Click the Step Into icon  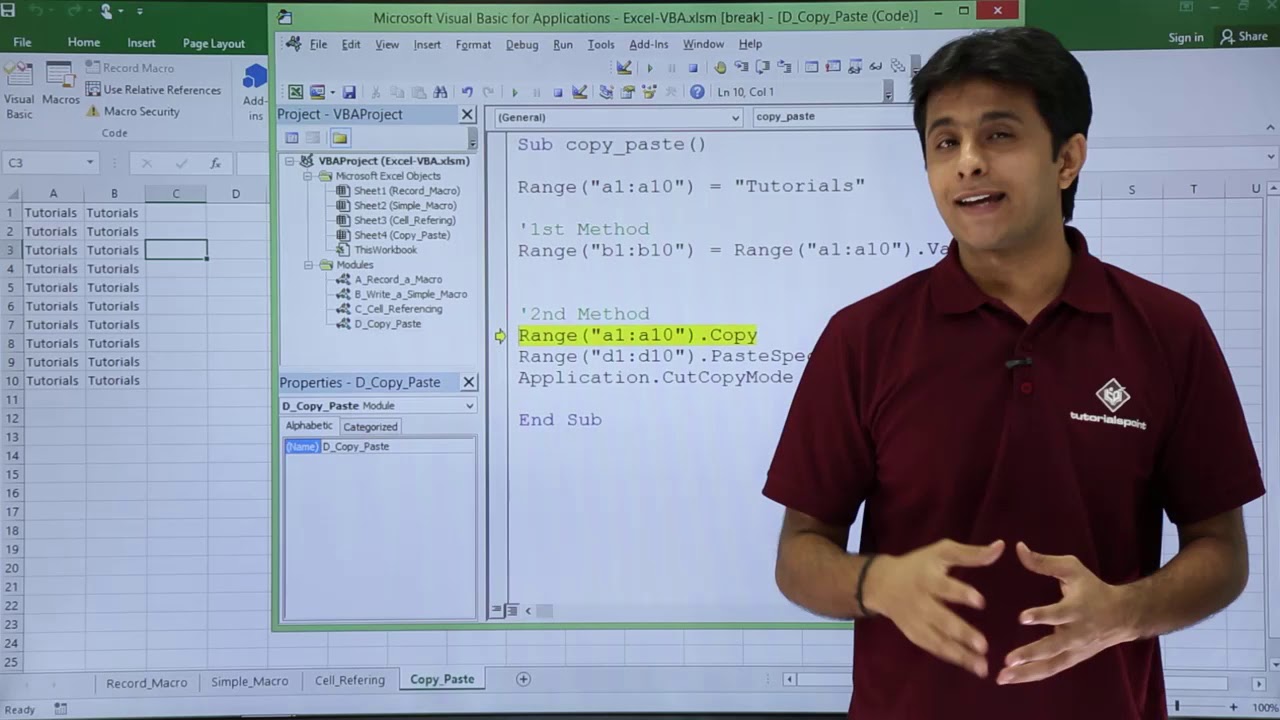coord(741,67)
